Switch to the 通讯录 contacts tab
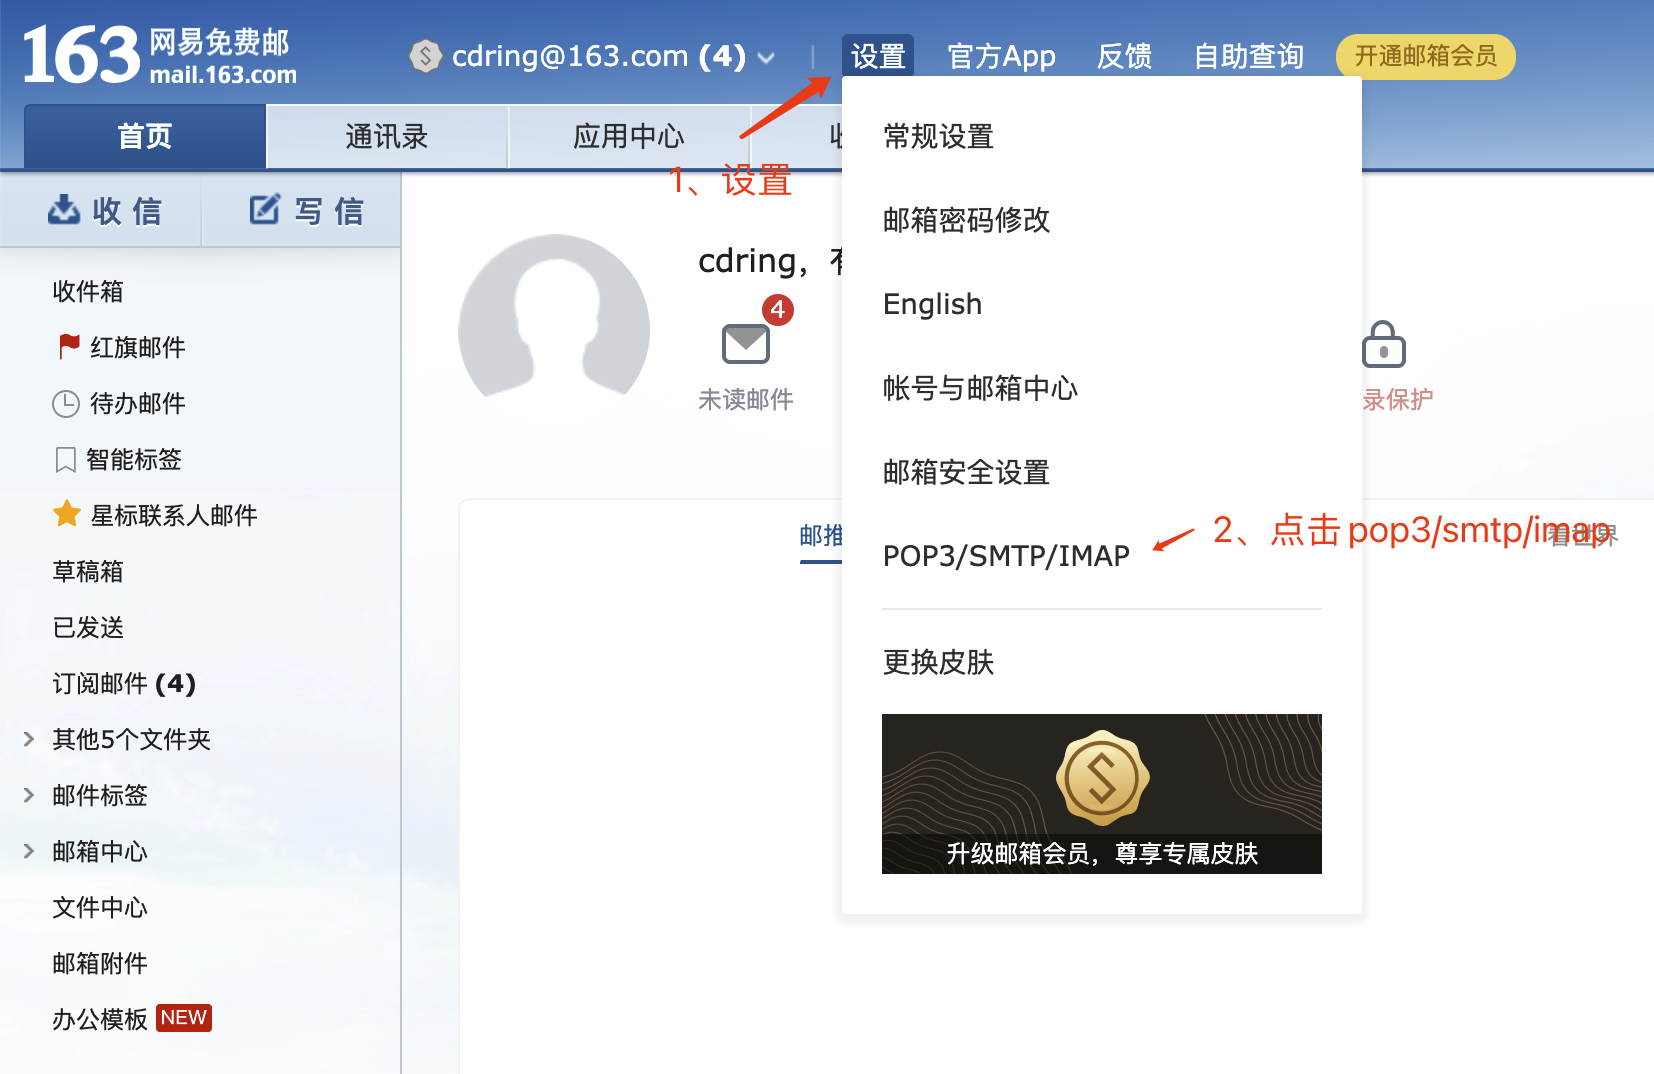The height and width of the screenshot is (1074, 1654). (387, 136)
